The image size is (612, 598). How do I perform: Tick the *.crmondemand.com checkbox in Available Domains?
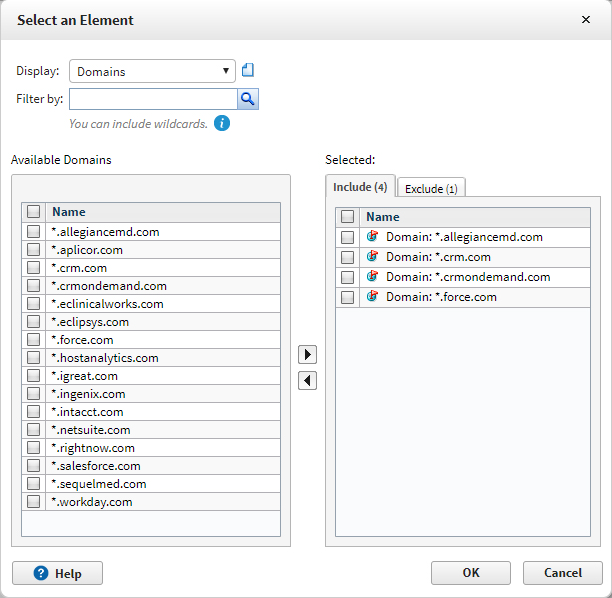point(34,285)
